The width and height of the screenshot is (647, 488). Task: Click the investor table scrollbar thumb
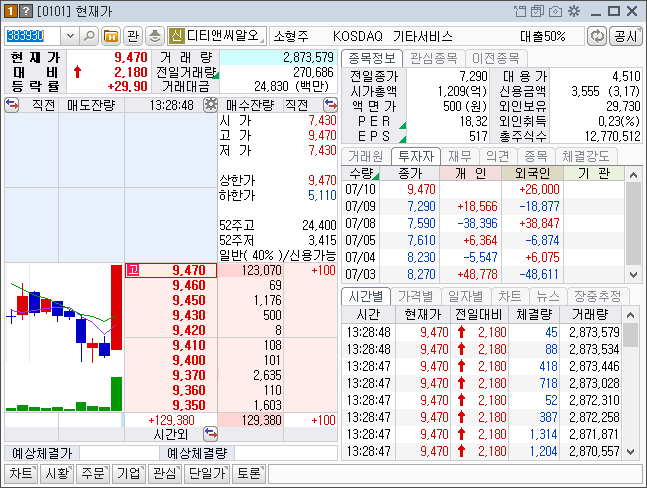pos(633,224)
